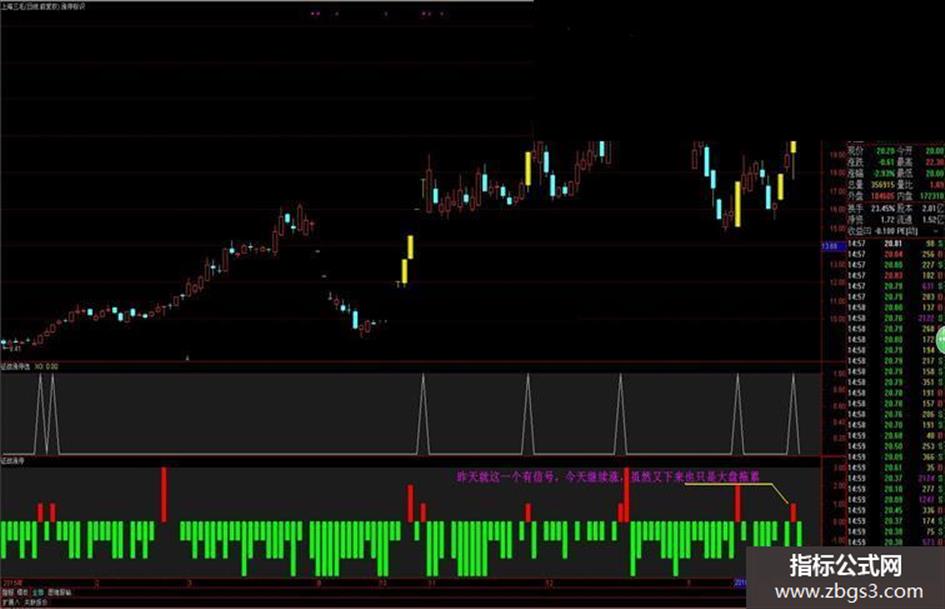Select the 涨跌 change row label
The height and width of the screenshot is (609, 945).
point(856,162)
